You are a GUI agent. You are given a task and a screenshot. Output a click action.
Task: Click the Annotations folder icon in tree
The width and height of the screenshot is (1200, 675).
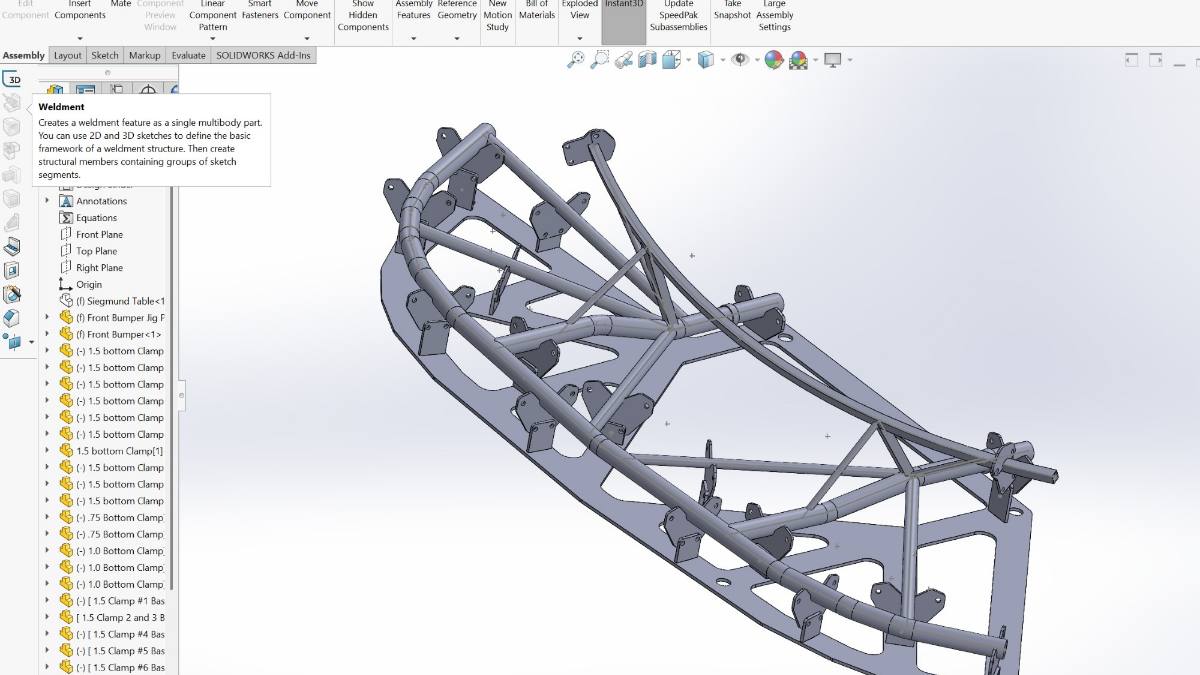point(67,201)
